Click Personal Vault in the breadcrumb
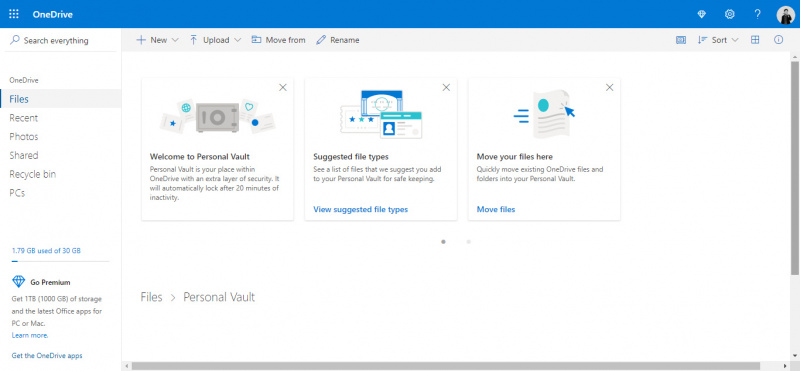Image resolution: width=800 pixels, height=371 pixels. pos(219,297)
